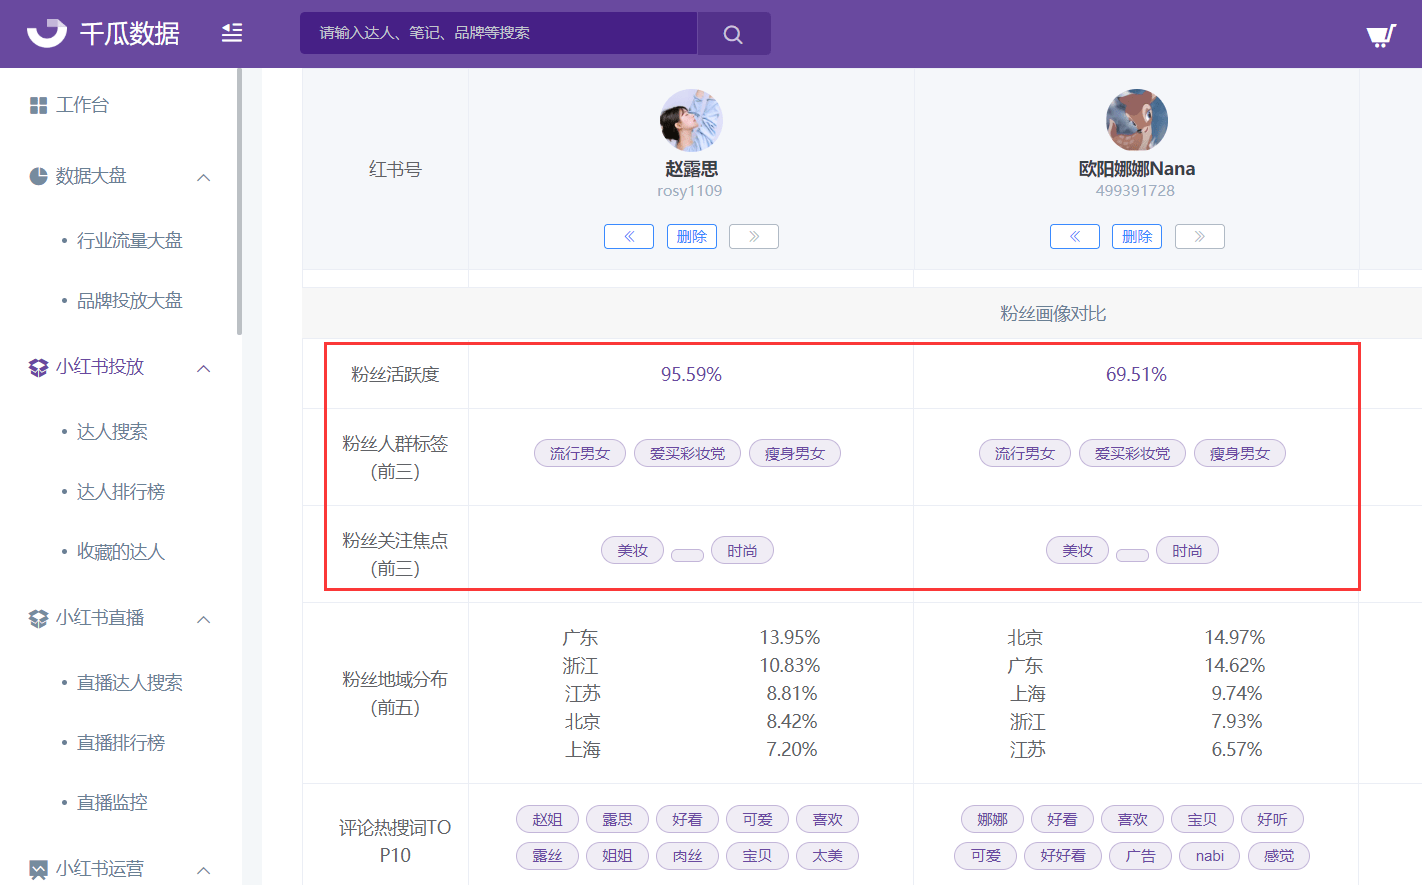Click 欧阳娜娜Nana's 美妆 focus tag
This screenshot has height=885, width=1422.
(1078, 550)
